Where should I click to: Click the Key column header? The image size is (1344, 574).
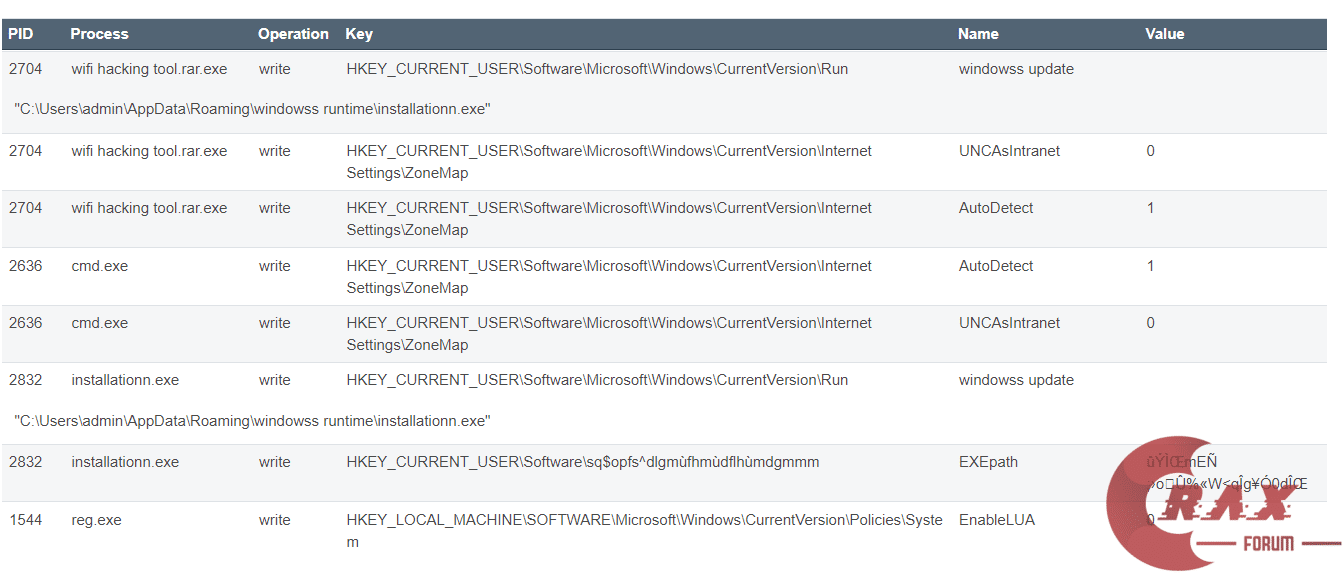coord(359,34)
